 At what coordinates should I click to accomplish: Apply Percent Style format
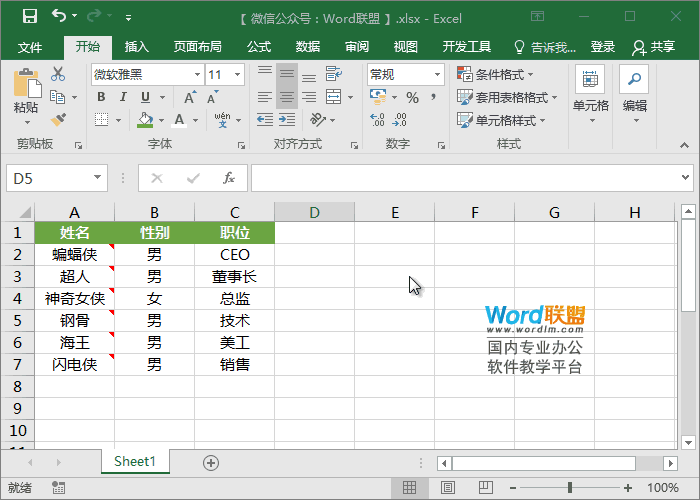(x=412, y=97)
